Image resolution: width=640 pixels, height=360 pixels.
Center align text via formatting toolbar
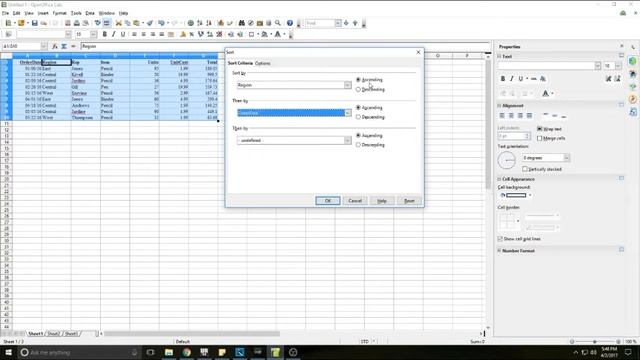[x=143, y=34]
